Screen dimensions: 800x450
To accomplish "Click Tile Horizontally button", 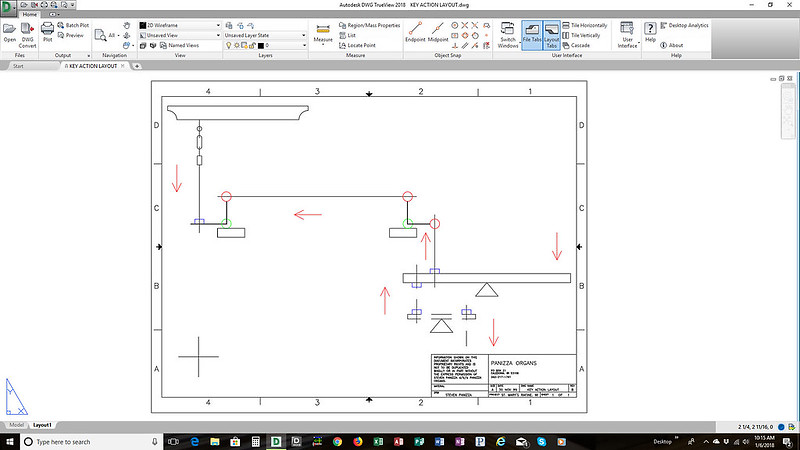I will [589, 23].
